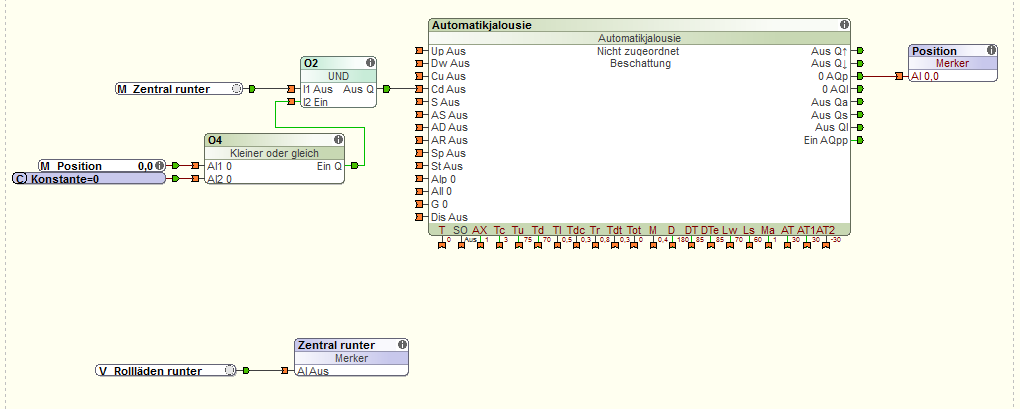Select the Up input connector of Automatikjalousie
The image size is (1020, 409).
(x=419, y=51)
